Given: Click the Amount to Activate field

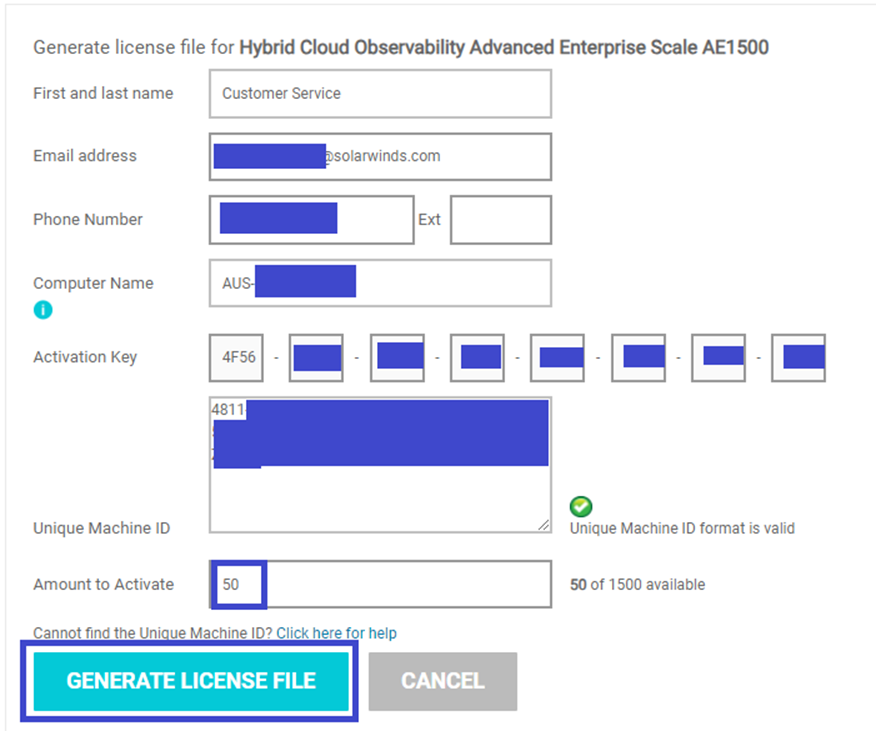Looking at the screenshot, I should (x=400, y=585).
